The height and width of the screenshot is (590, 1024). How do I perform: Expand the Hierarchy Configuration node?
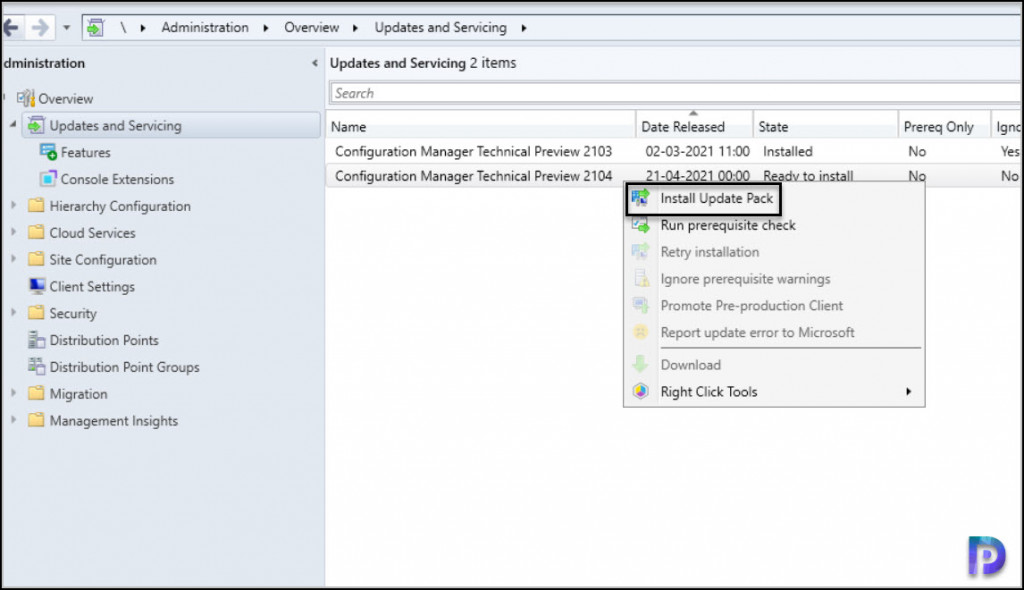(13, 205)
